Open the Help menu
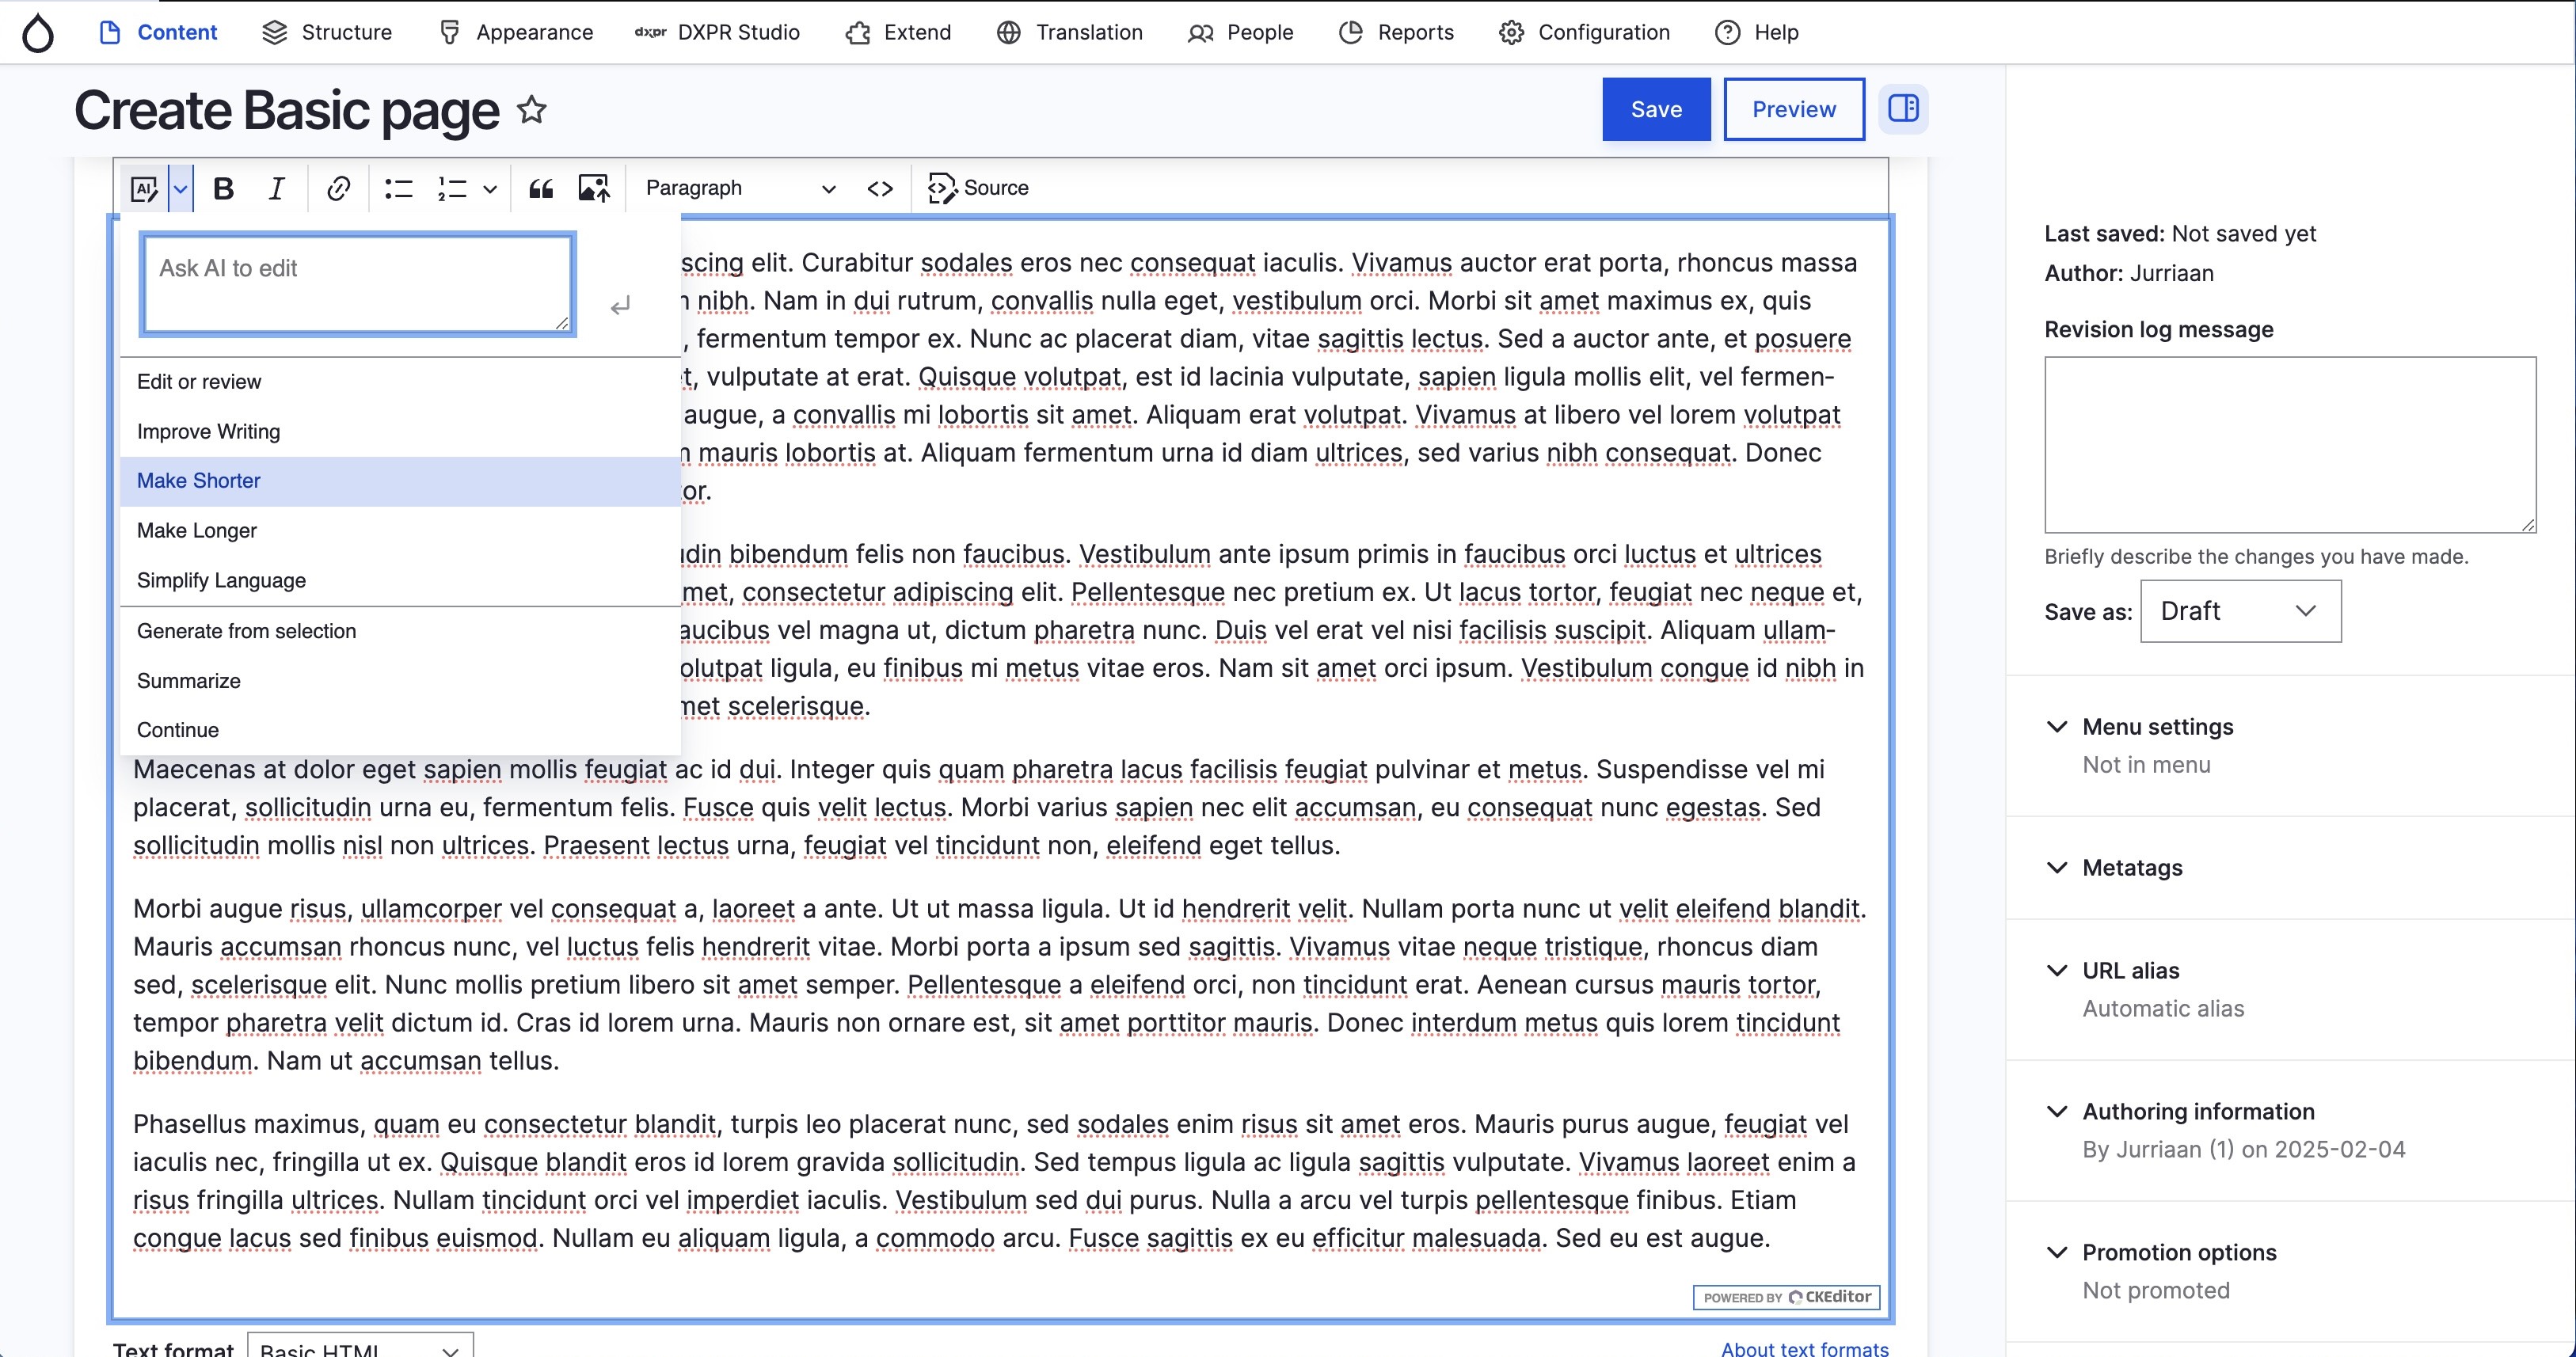The width and height of the screenshot is (2576, 1357). 1757,32
